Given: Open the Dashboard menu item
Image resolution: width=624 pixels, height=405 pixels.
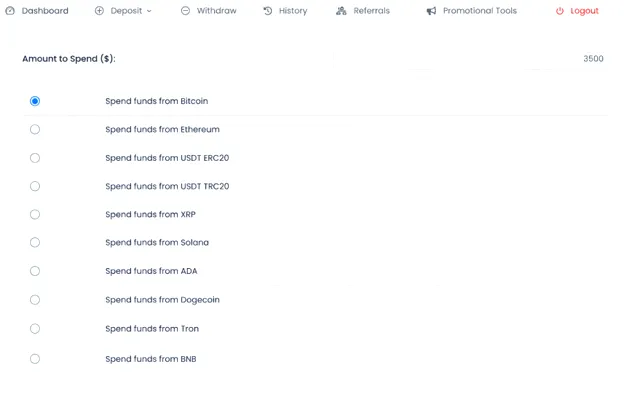Looking at the screenshot, I should point(45,11).
